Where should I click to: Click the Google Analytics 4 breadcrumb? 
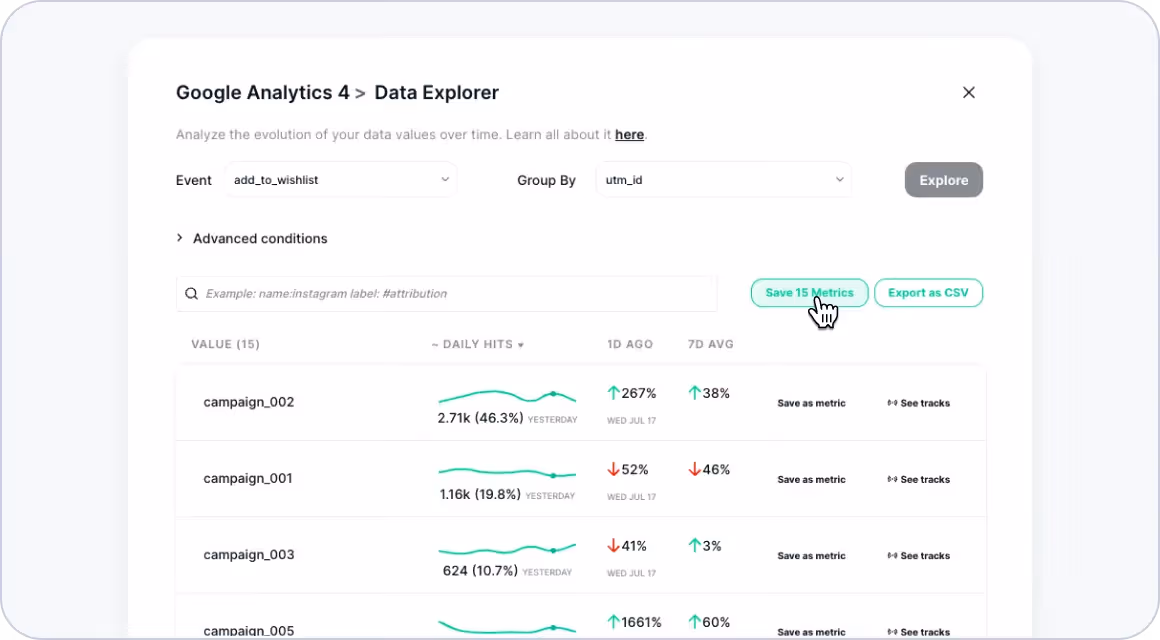[262, 92]
